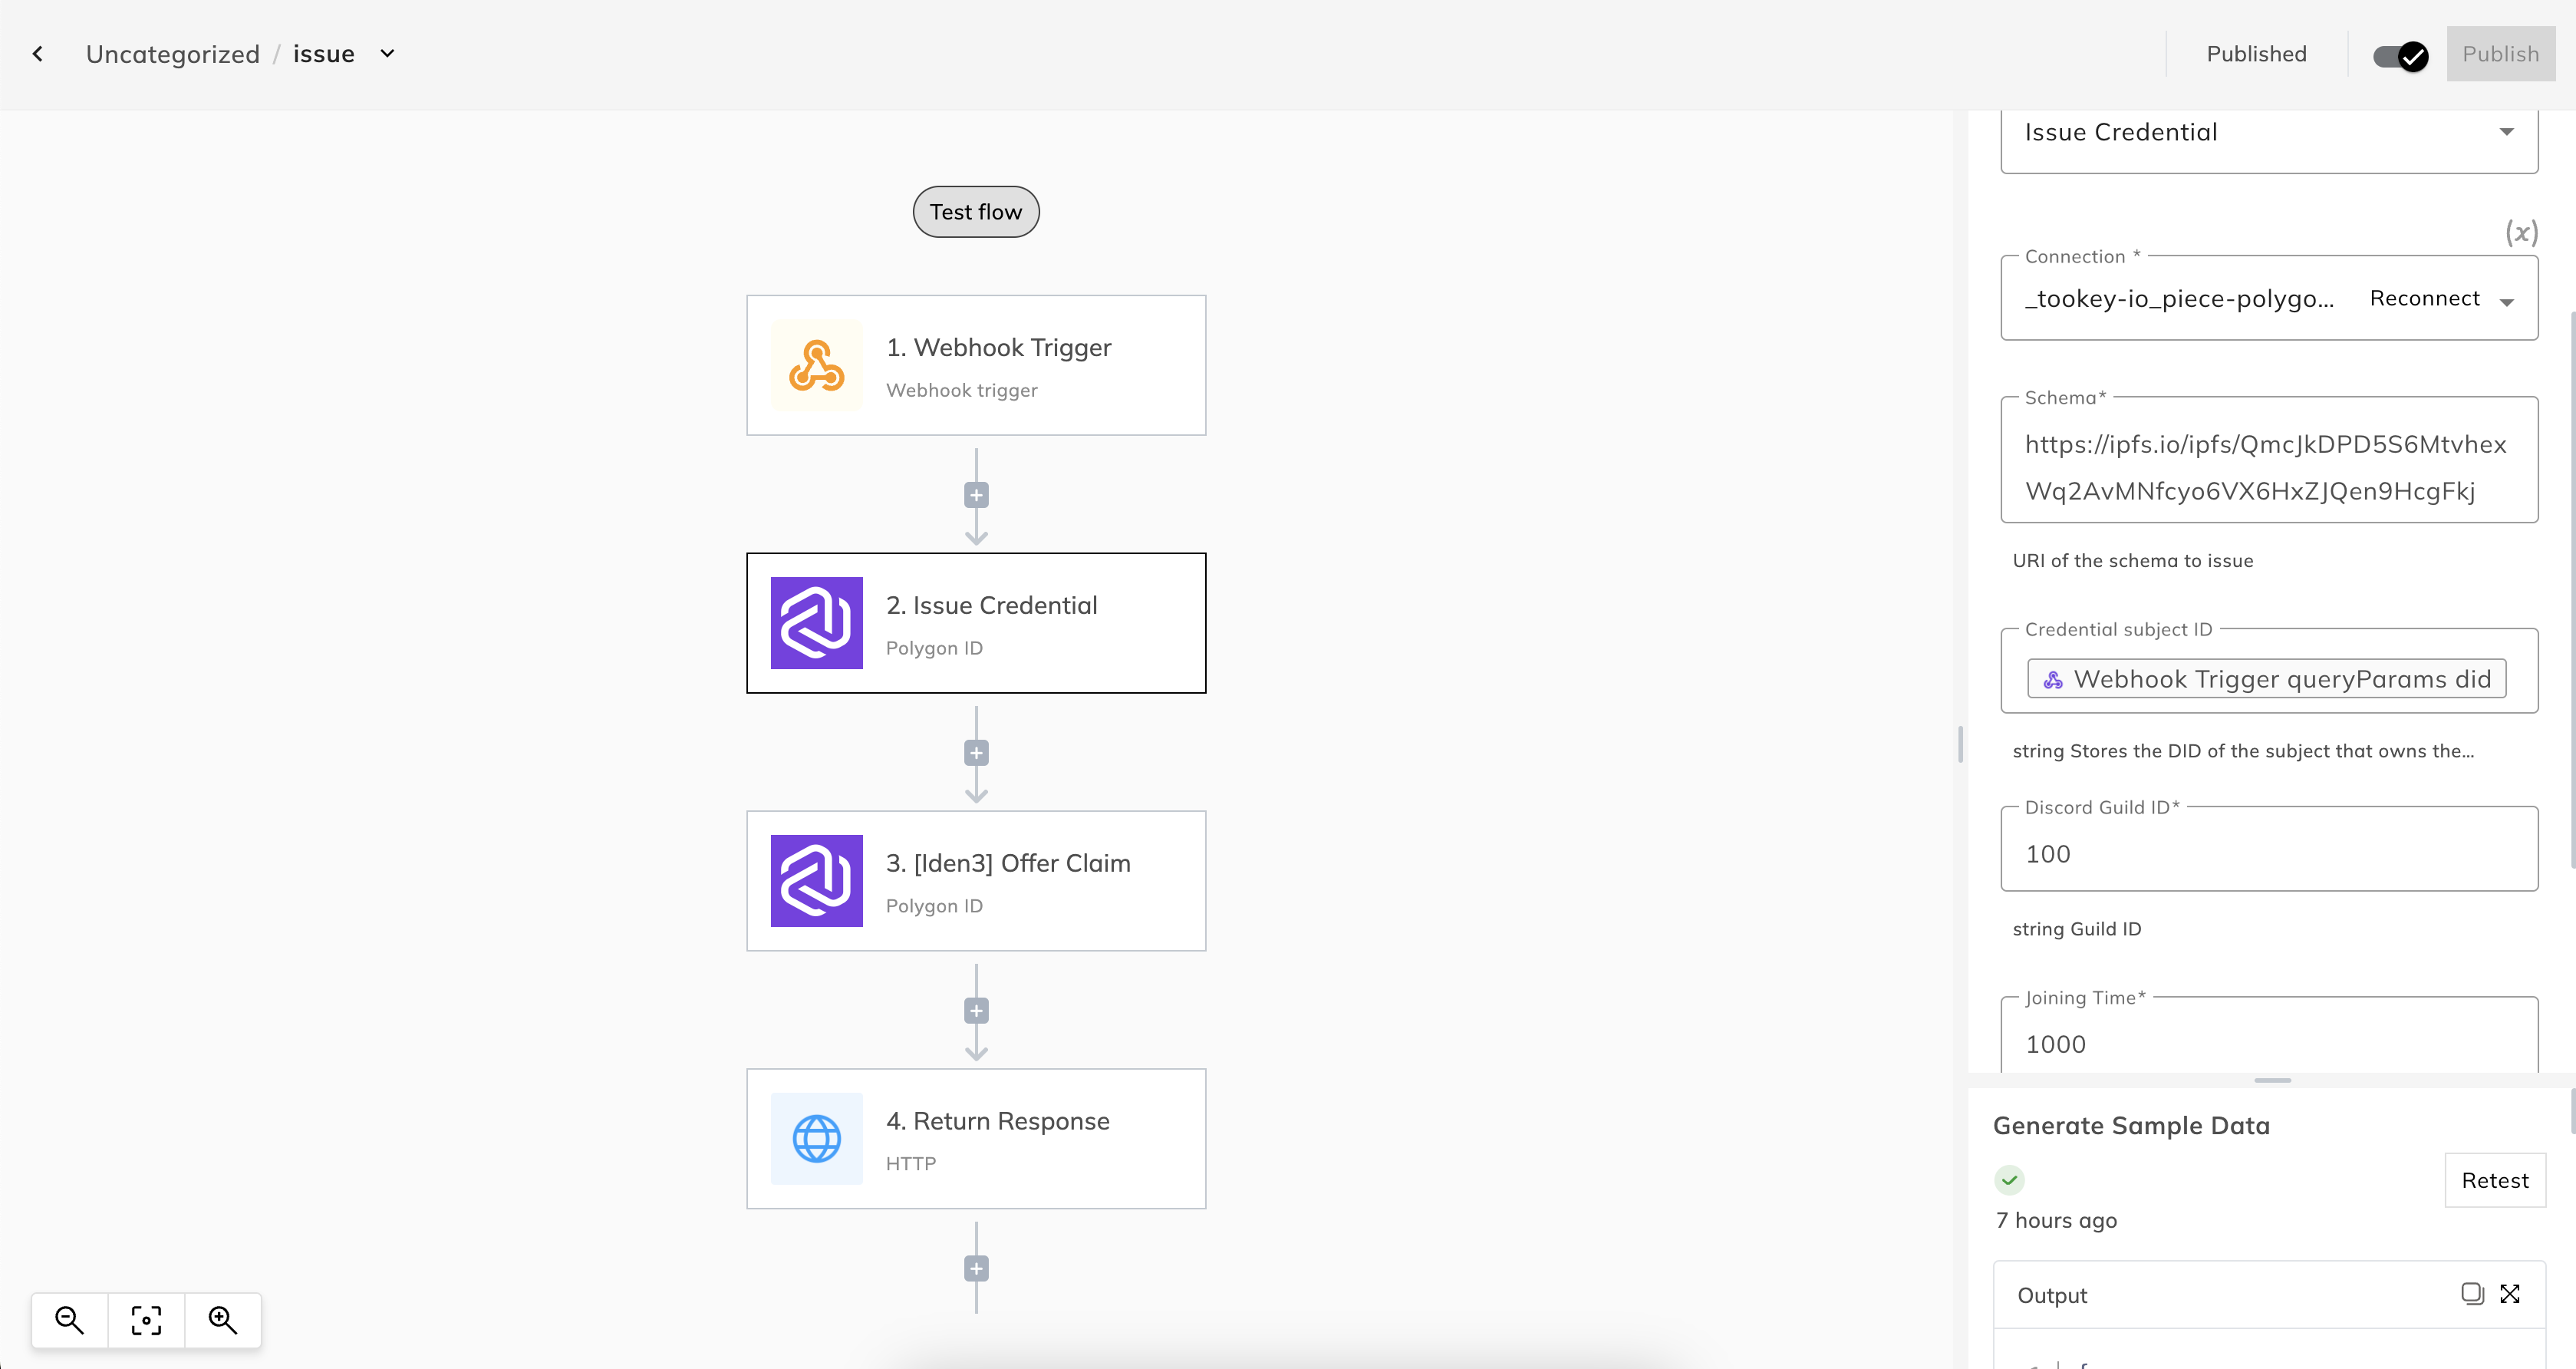The image size is (2576, 1369).
Task: Click the back arrow icon
Action: 38,54
